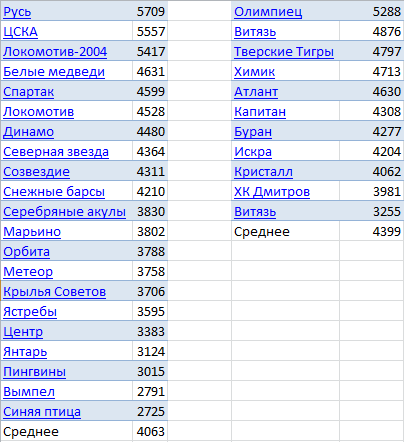
Task: Open the Русь team link
Action: click(17, 12)
